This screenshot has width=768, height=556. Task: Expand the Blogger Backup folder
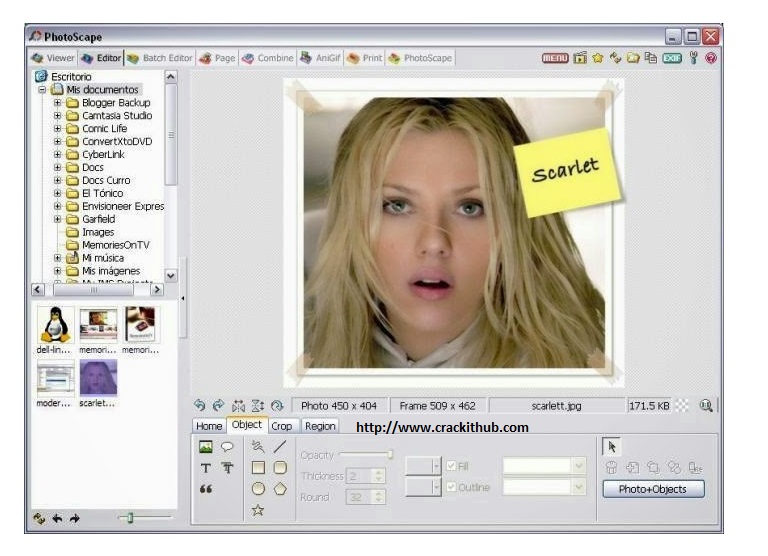[x=57, y=103]
